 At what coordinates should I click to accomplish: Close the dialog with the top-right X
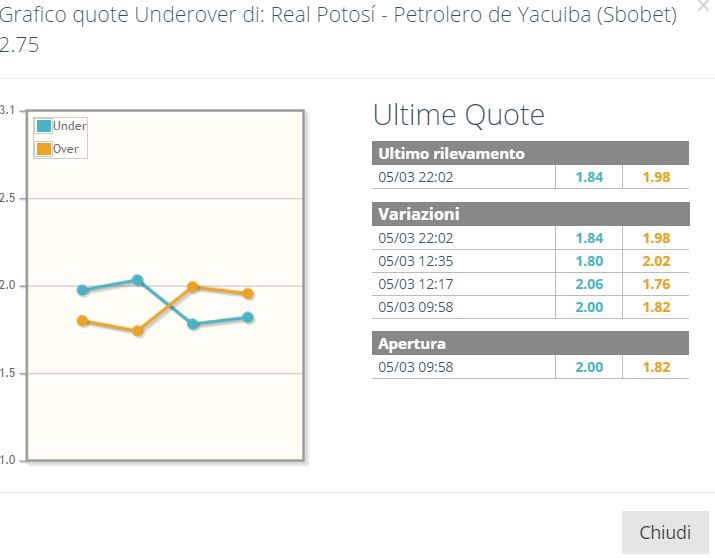point(705,5)
